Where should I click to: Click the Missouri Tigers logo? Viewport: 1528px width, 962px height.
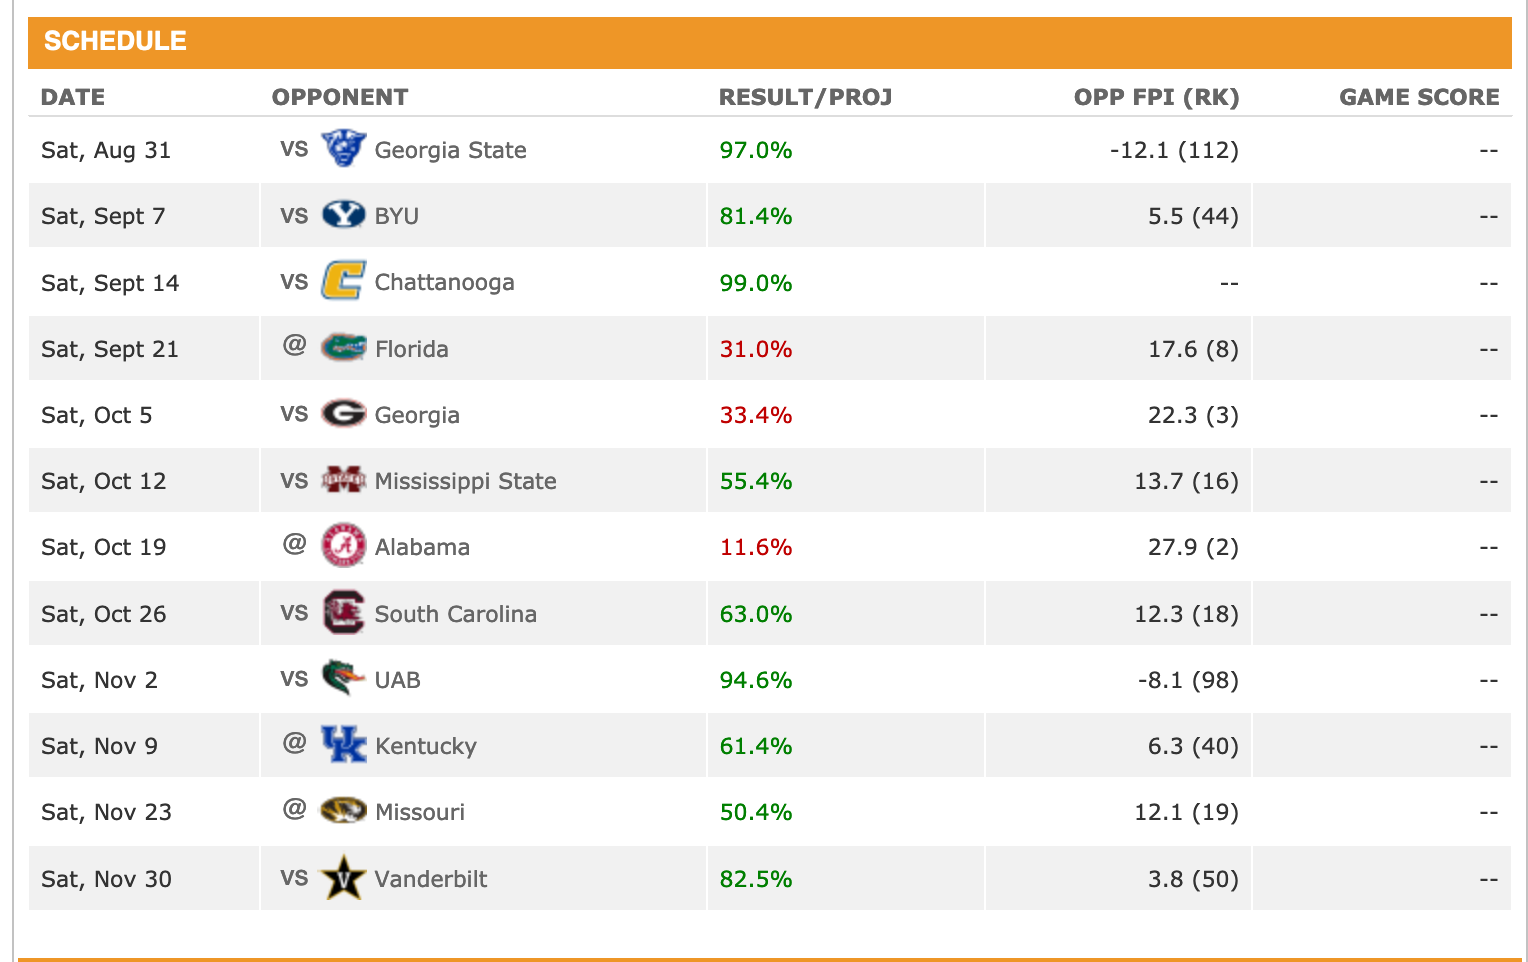click(x=343, y=811)
